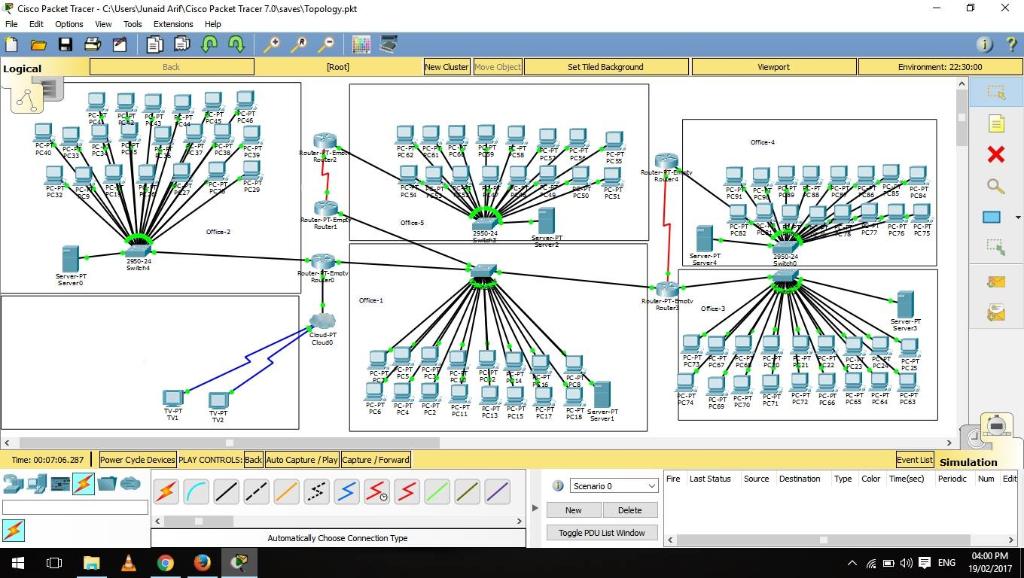Viewport: 1024px width, 578px height.
Task: Select the Components category icon
Action: pos(61,484)
